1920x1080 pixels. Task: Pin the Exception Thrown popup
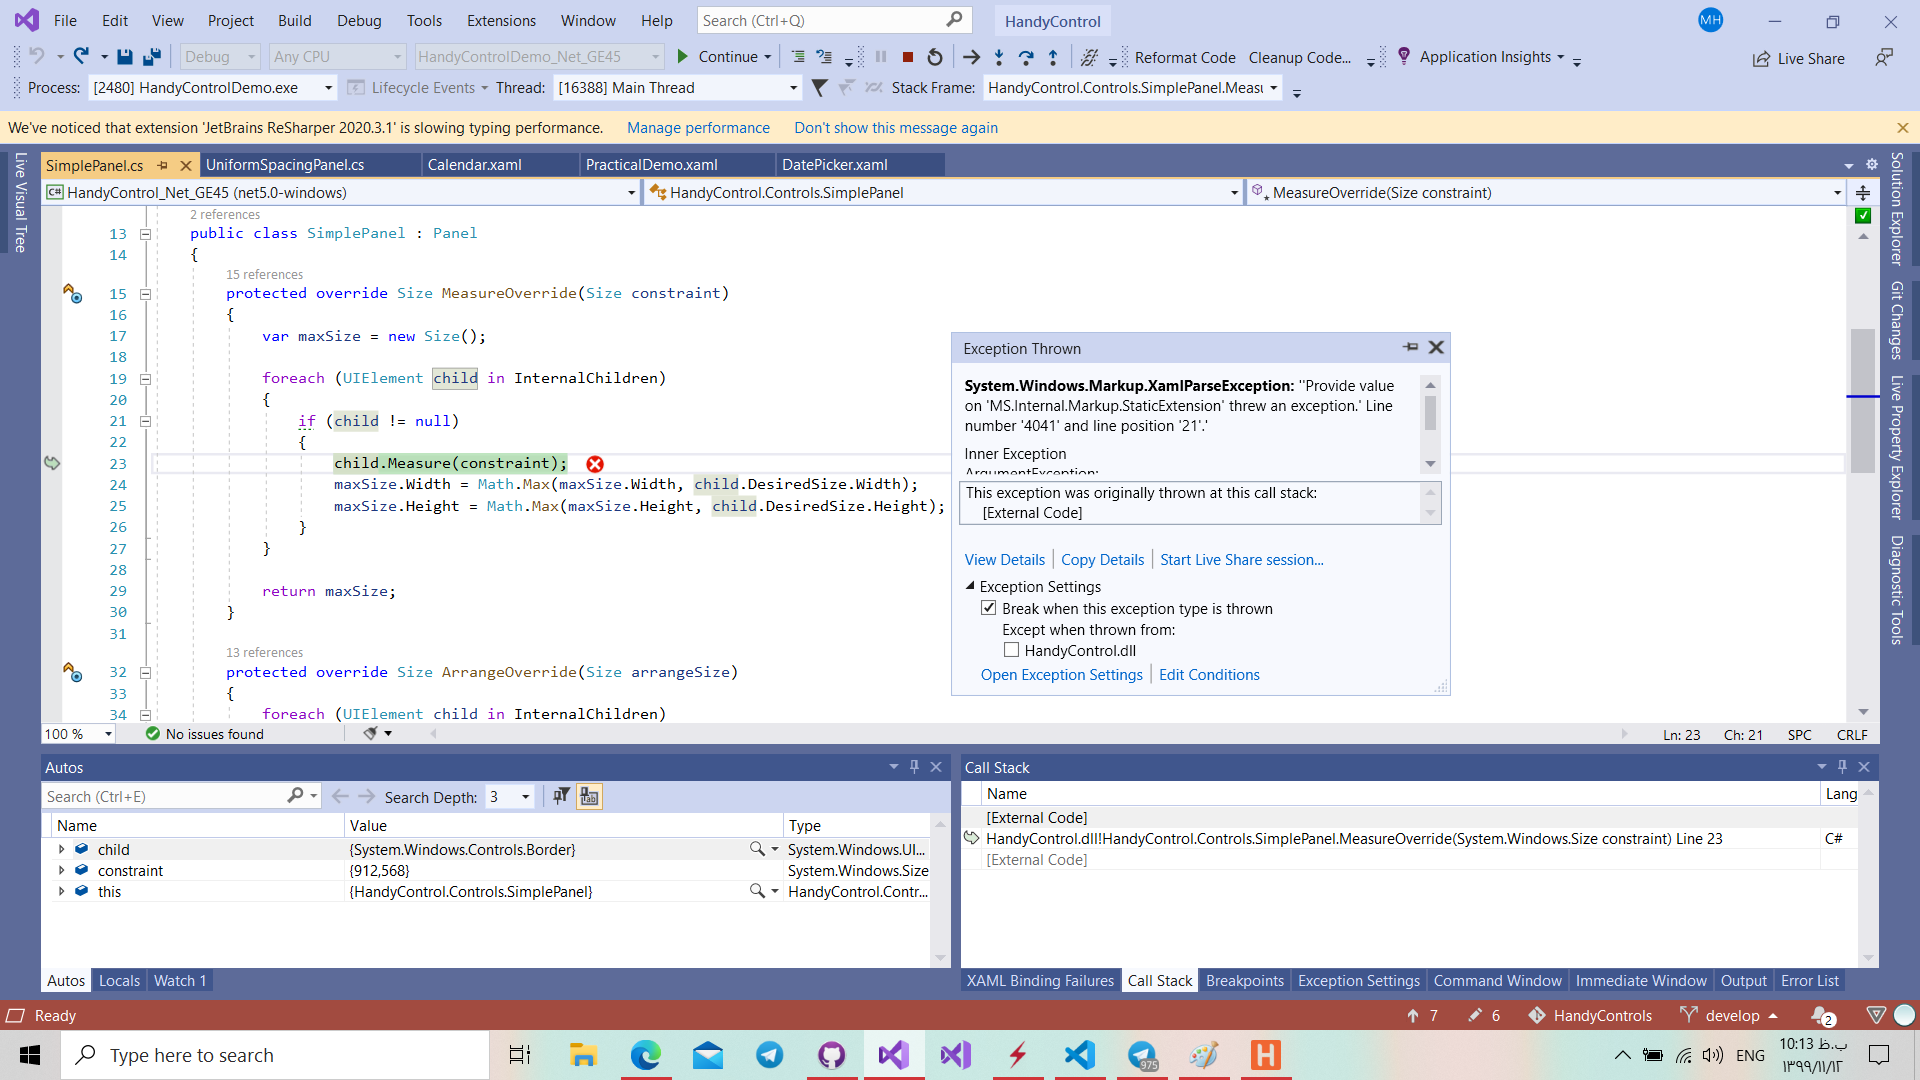1411,347
